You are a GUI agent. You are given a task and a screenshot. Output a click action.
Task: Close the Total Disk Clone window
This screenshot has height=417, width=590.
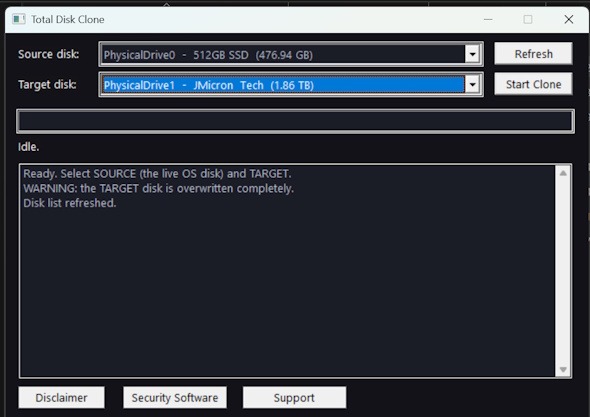pos(569,19)
